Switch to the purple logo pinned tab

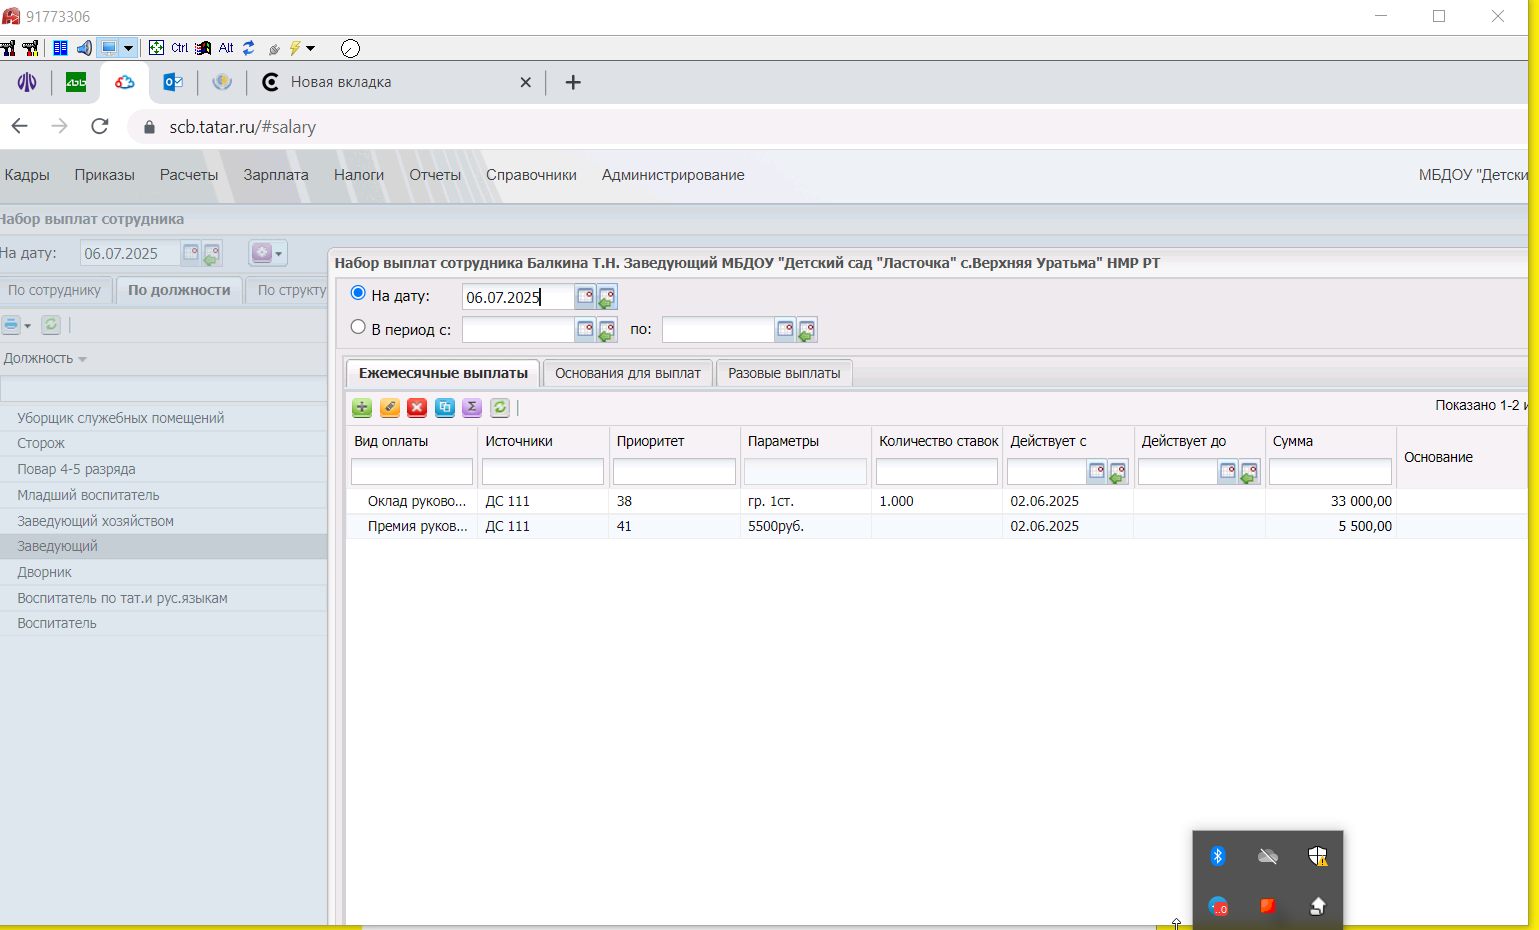point(27,82)
